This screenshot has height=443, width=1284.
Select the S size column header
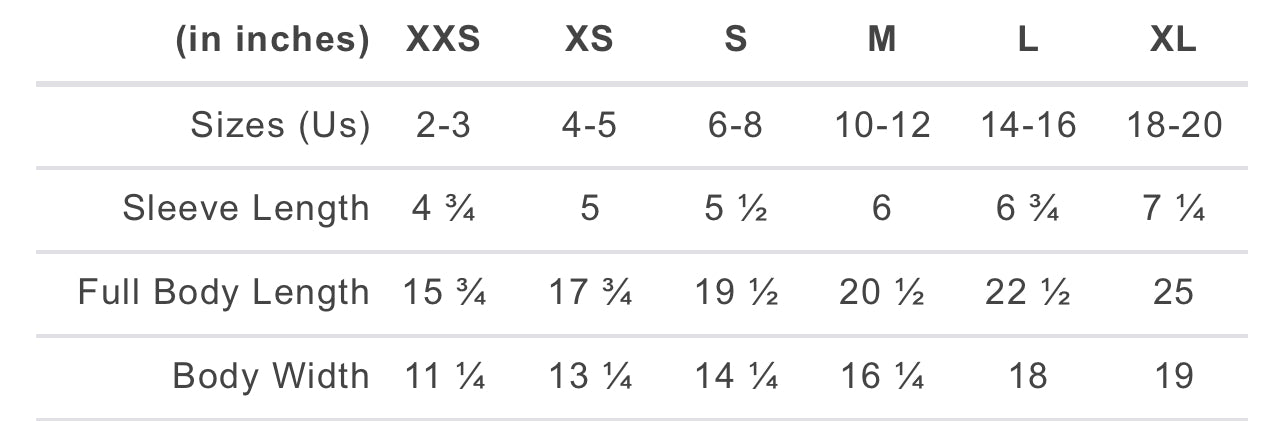pos(735,40)
